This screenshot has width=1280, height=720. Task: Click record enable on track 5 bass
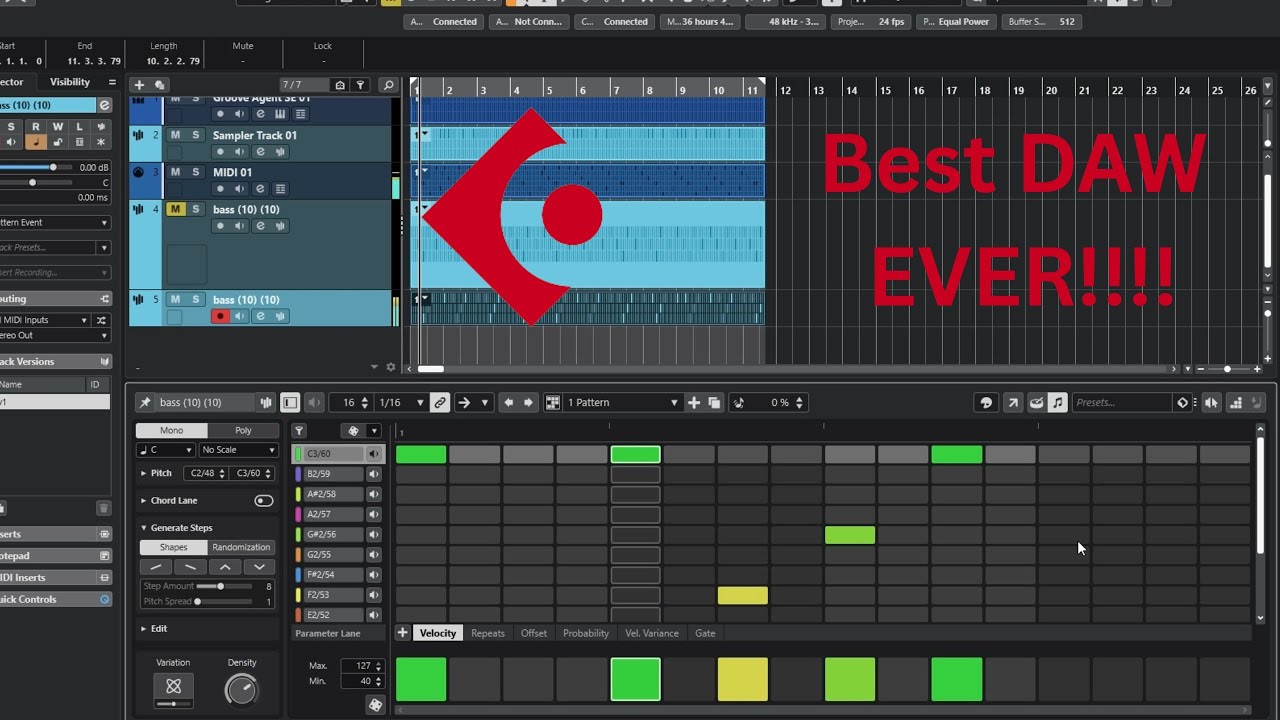coord(220,316)
